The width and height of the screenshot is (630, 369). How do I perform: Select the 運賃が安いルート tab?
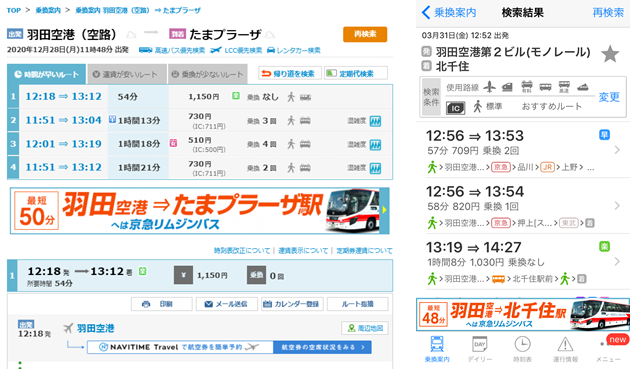click(127, 74)
